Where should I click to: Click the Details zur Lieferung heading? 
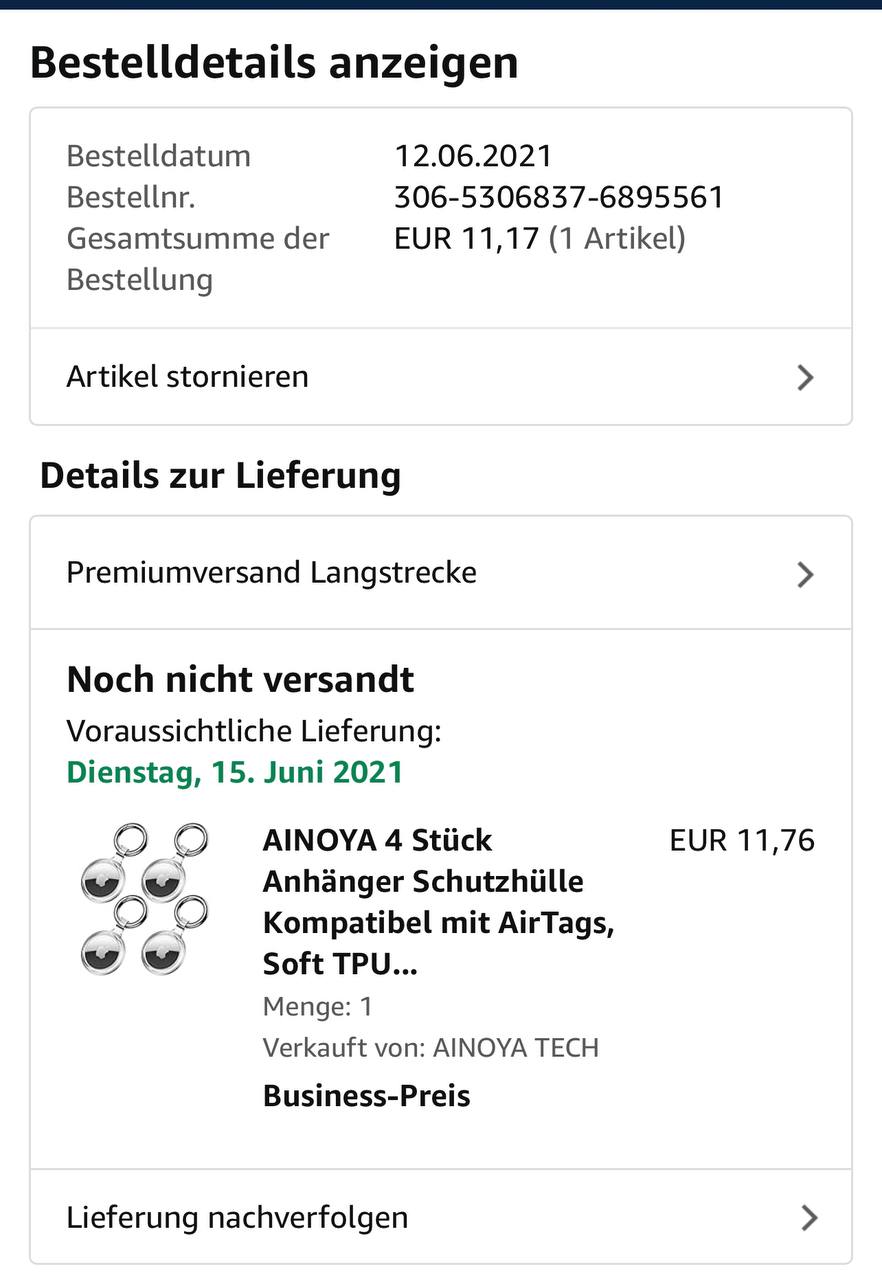pos(220,475)
